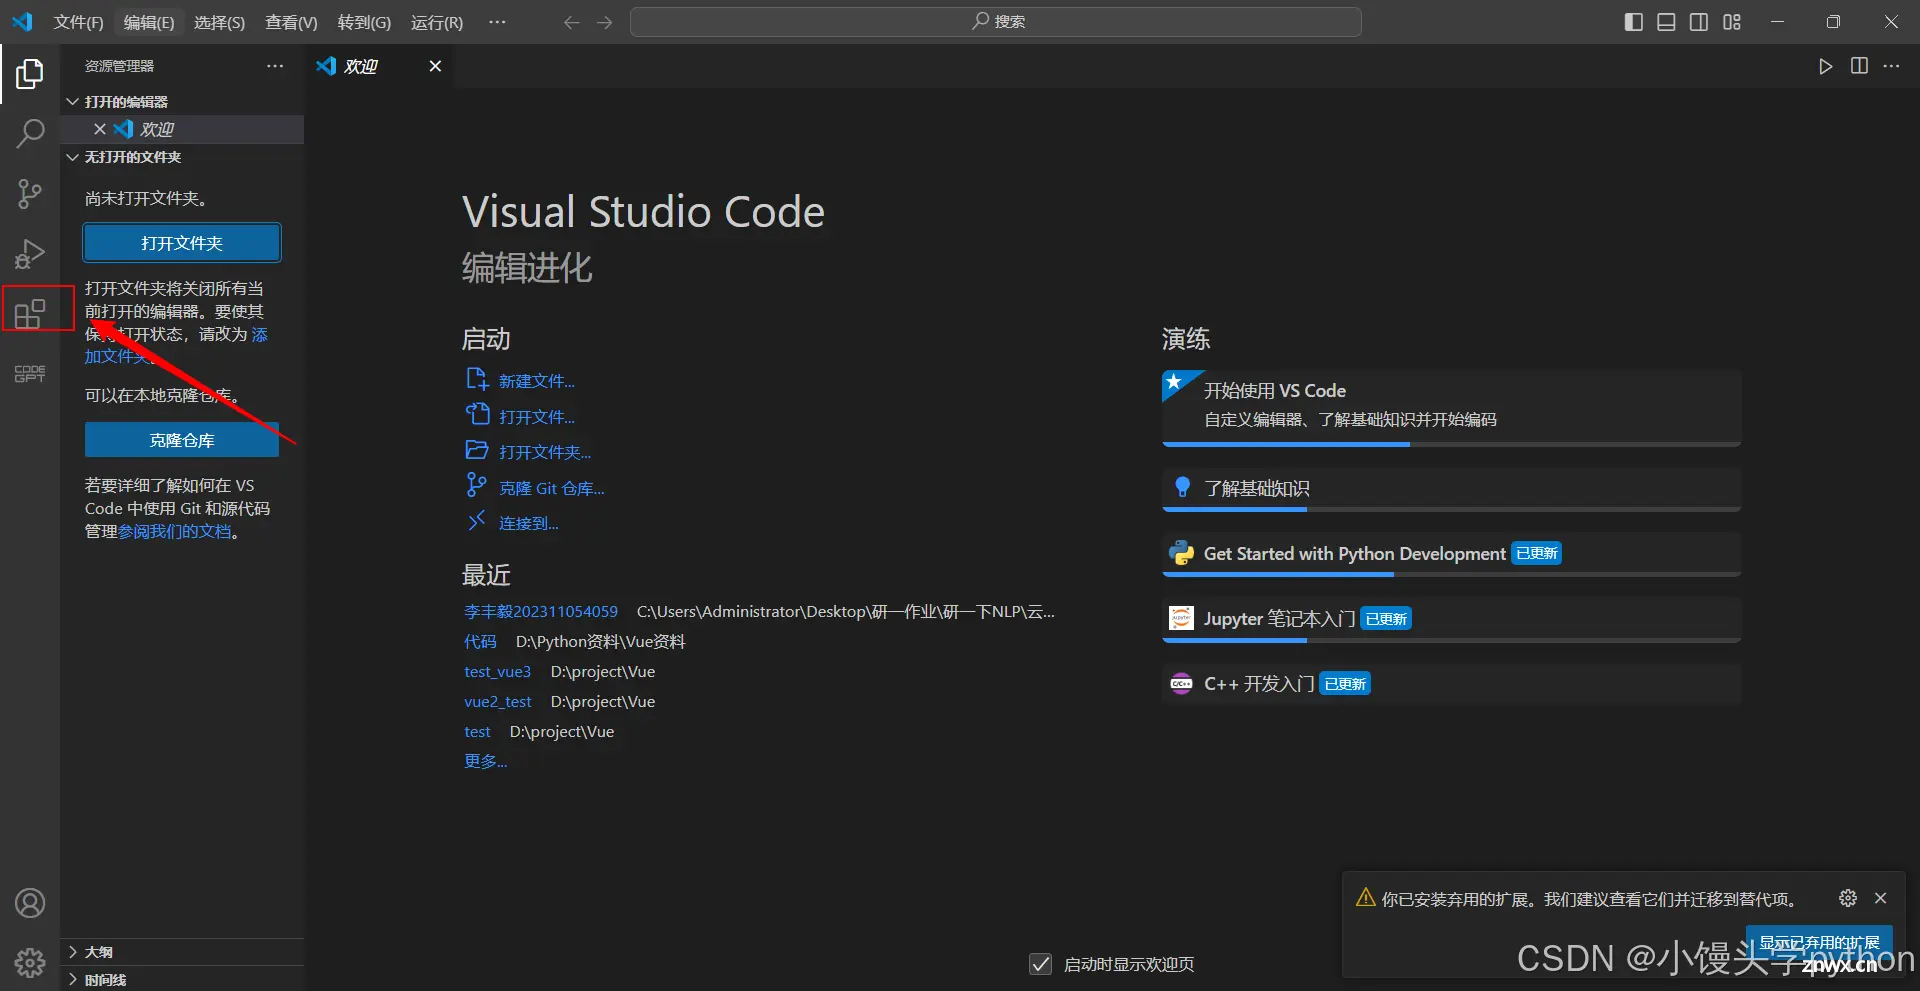Expand the 时间线 section
The height and width of the screenshot is (991, 1920).
point(182,979)
